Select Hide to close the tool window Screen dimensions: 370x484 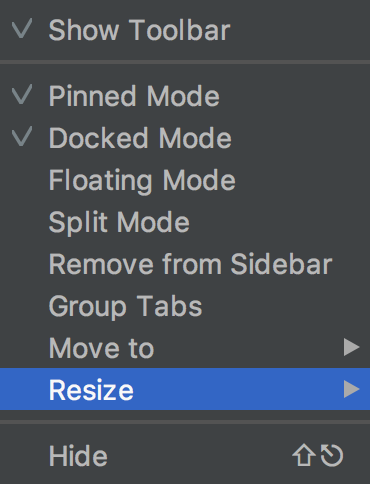pos(185,456)
